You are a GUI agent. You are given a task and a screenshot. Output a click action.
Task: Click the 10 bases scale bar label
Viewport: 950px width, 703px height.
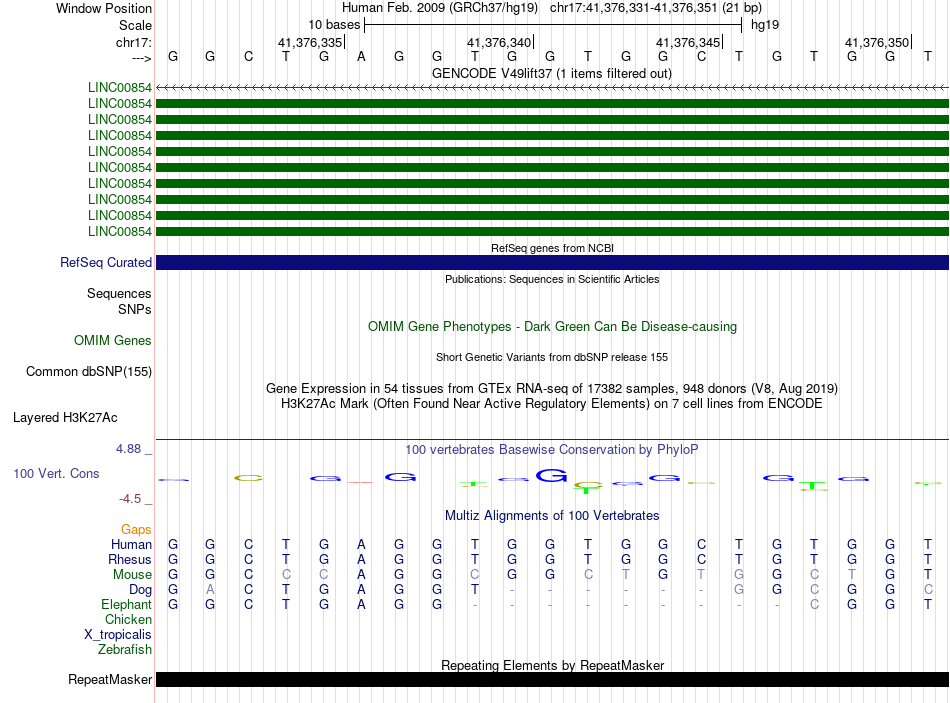[334, 25]
